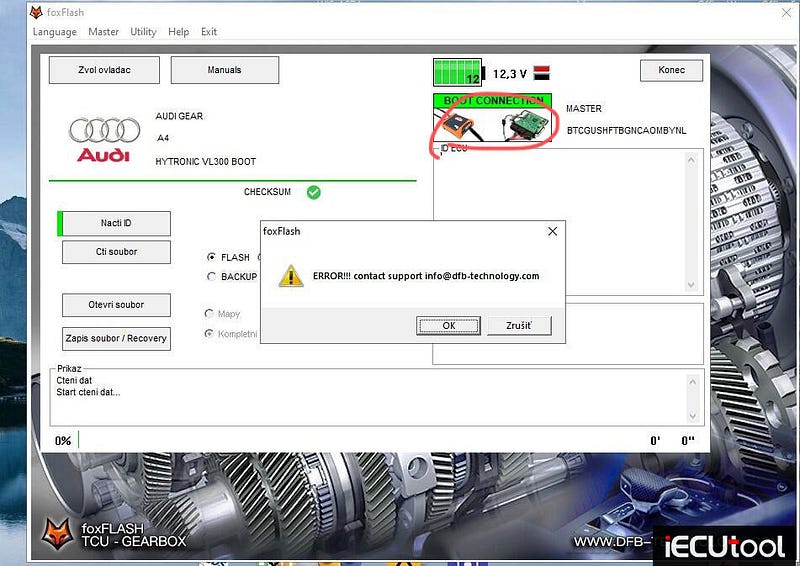This screenshot has height=566, width=800.
Task: Click the ID ECU panel scroll up arrow
Action: coord(691,160)
